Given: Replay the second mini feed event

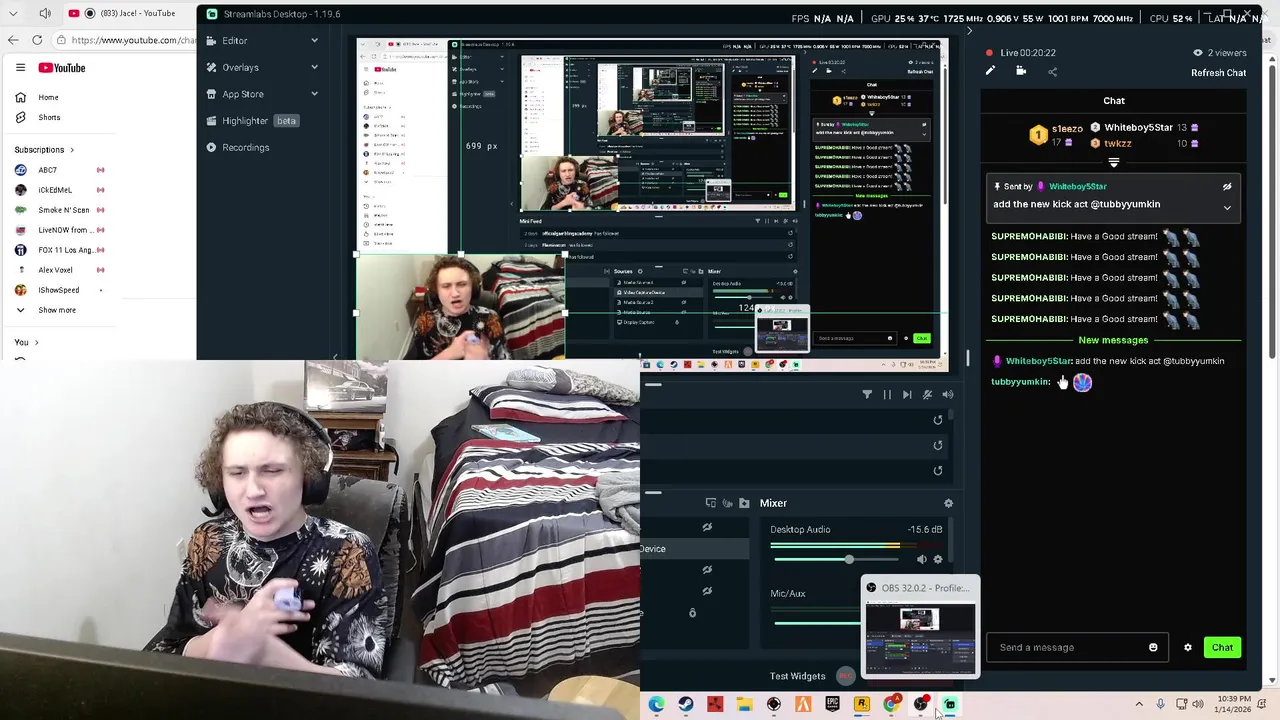Looking at the screenshot, I should (938, 445).
